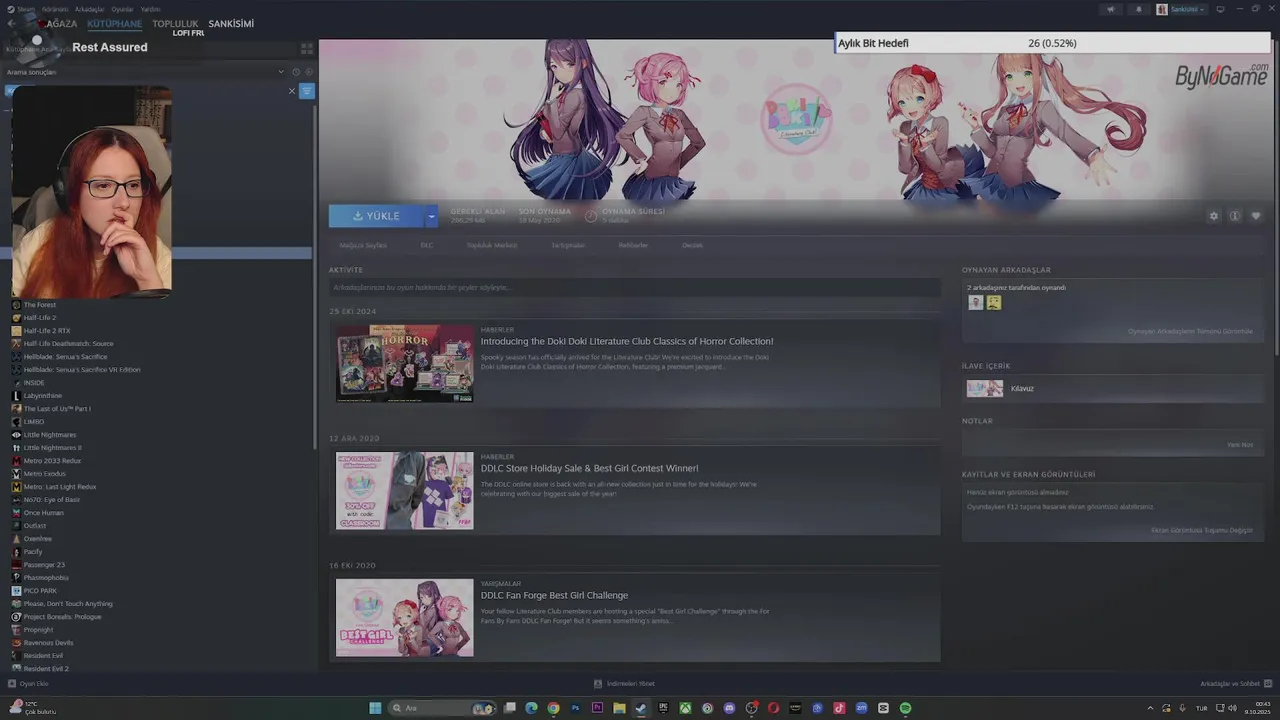Open 'Introducing the Doki Doki Literature Club' news
This screenshot has width=1280, height=720.
[627, 341]
